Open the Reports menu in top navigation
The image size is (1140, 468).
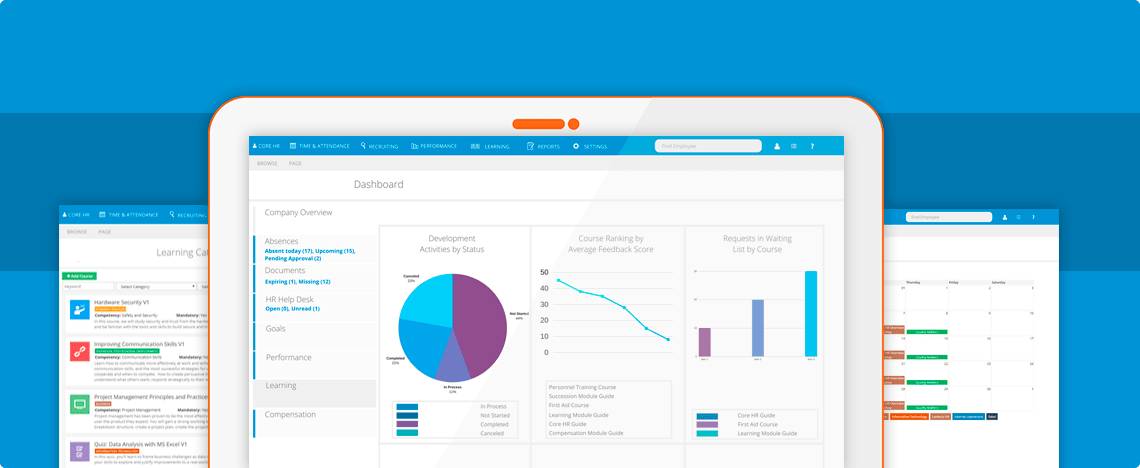pyautogui.click(x=543, y=146)
